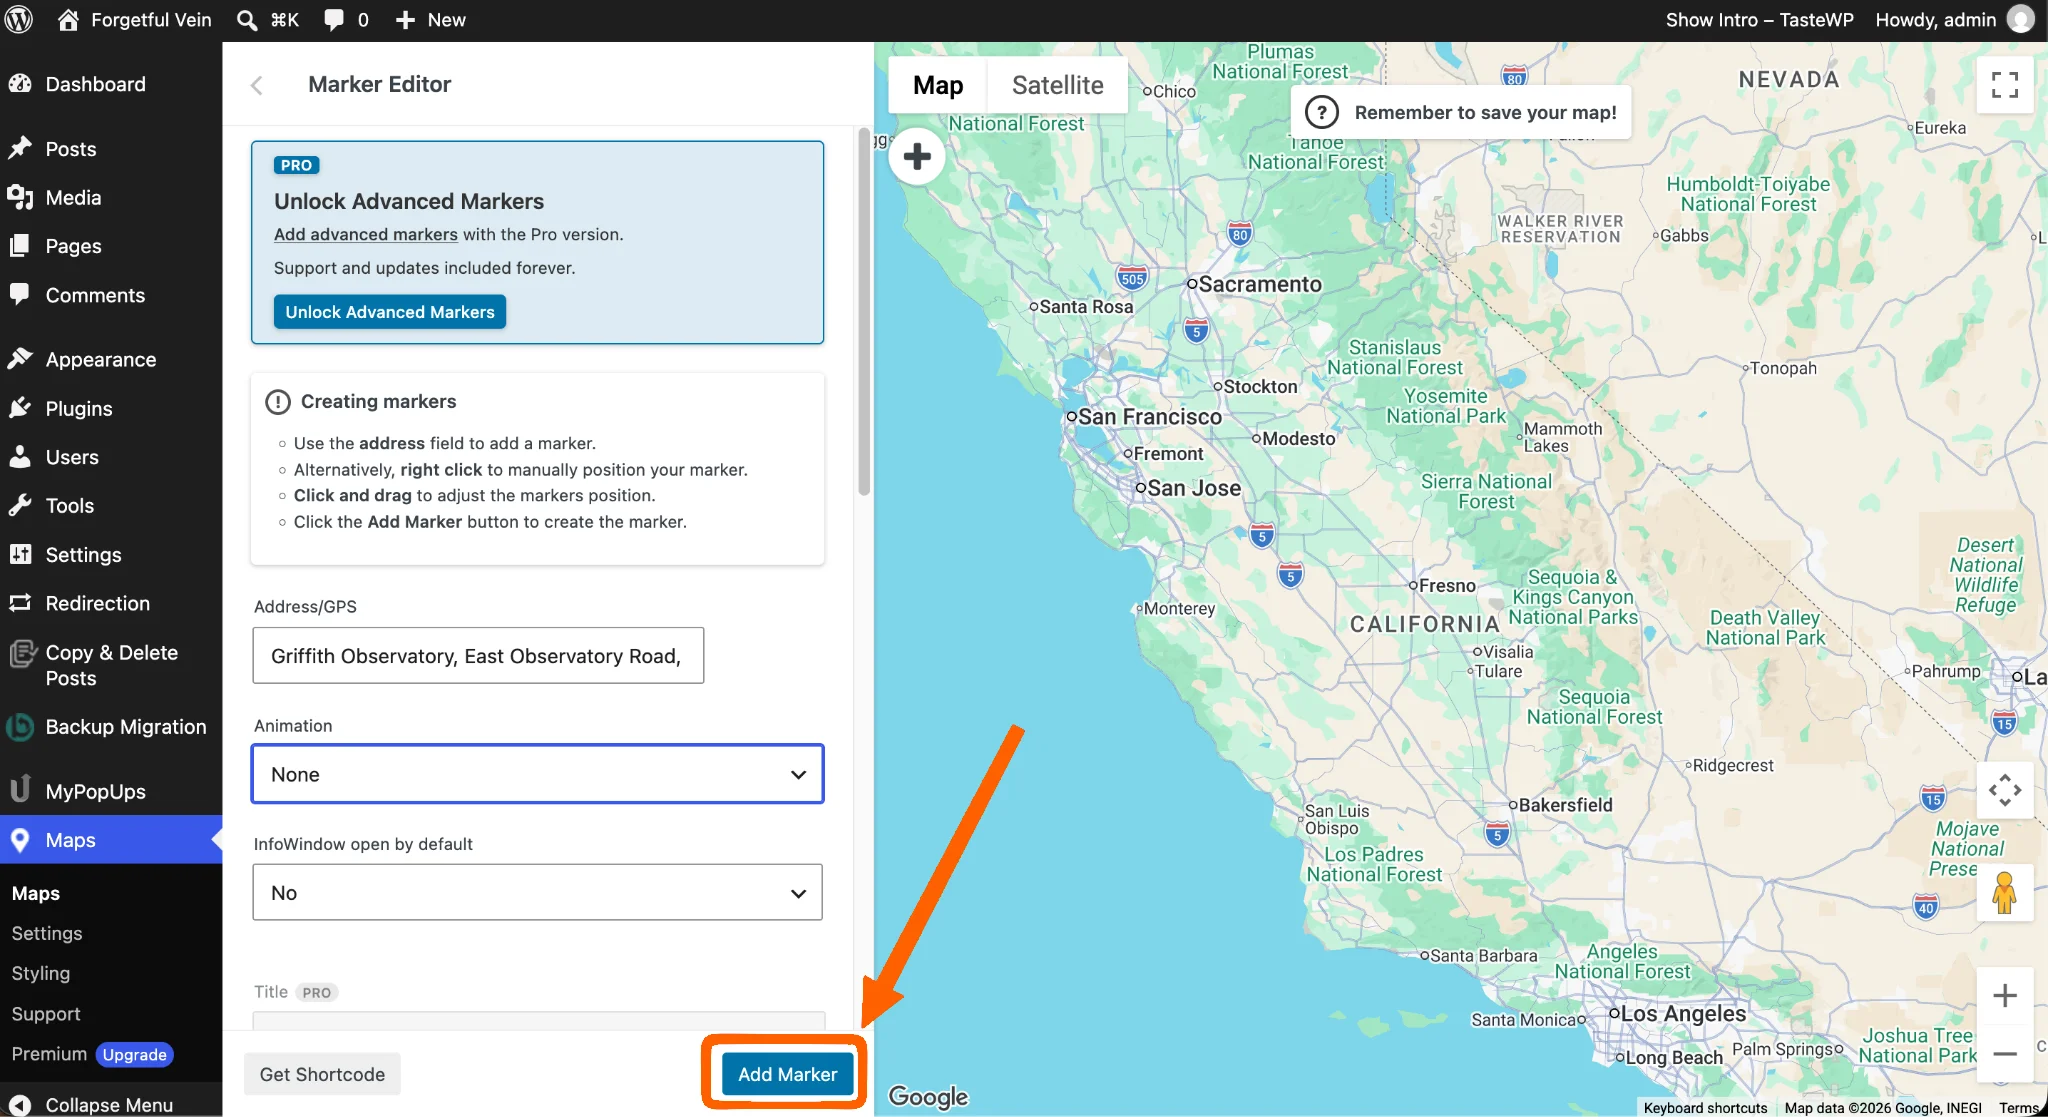Click Show Intro – TasteWP link
This screenshot has width=2048, height=1117.
pyautogui.click(x=1759, y=20)
